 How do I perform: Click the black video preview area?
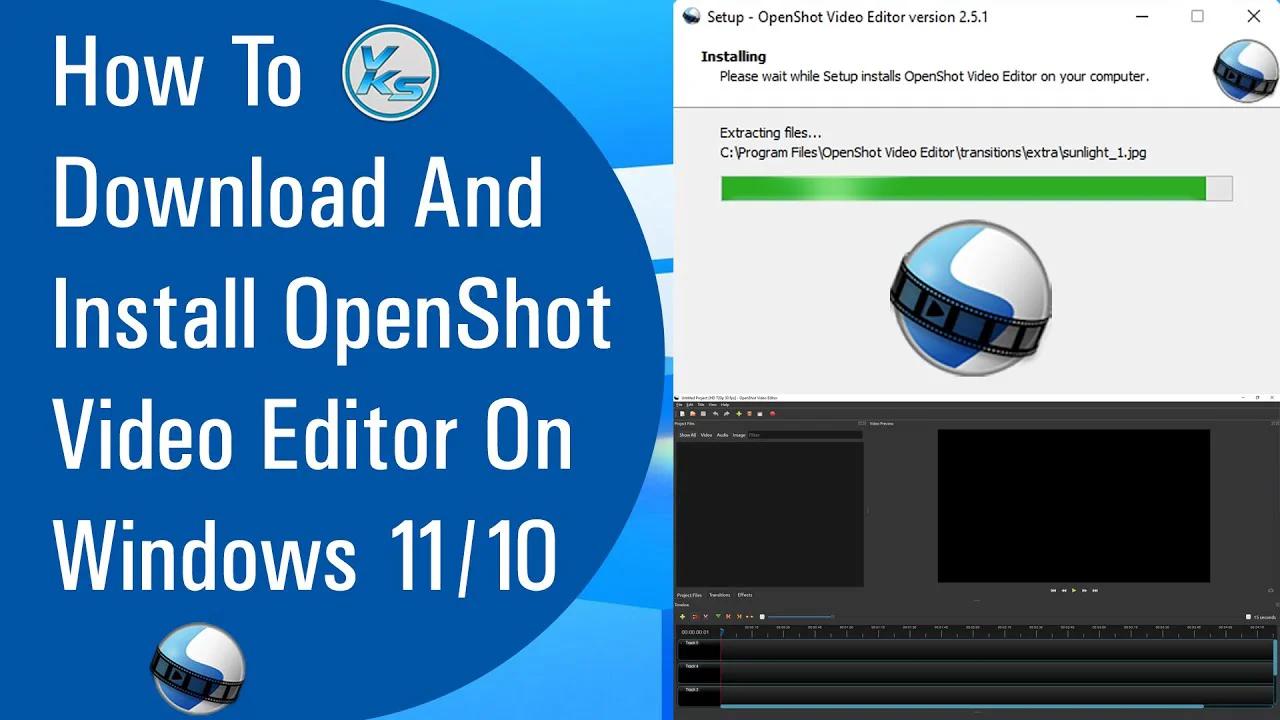click(x=1073, y=506)
